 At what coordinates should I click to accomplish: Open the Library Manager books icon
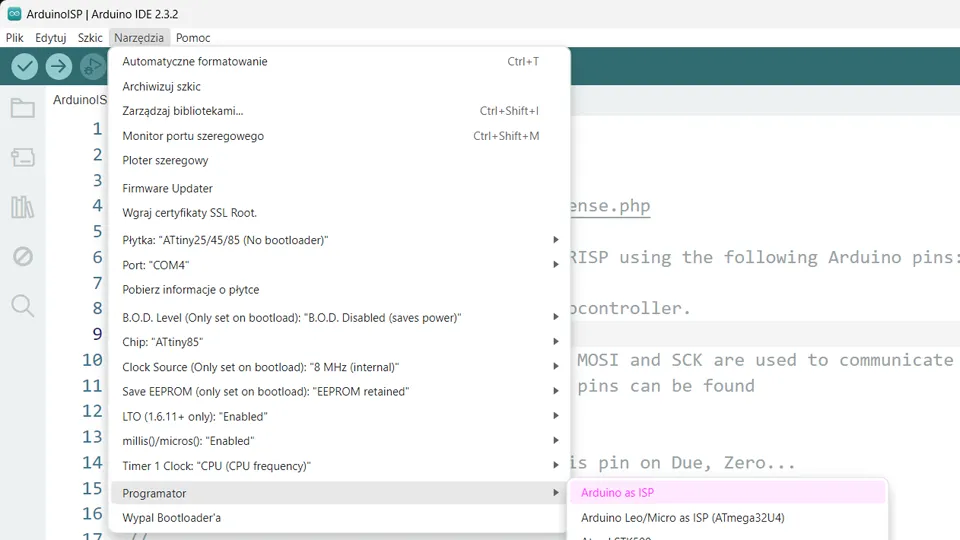coord(22,207)
